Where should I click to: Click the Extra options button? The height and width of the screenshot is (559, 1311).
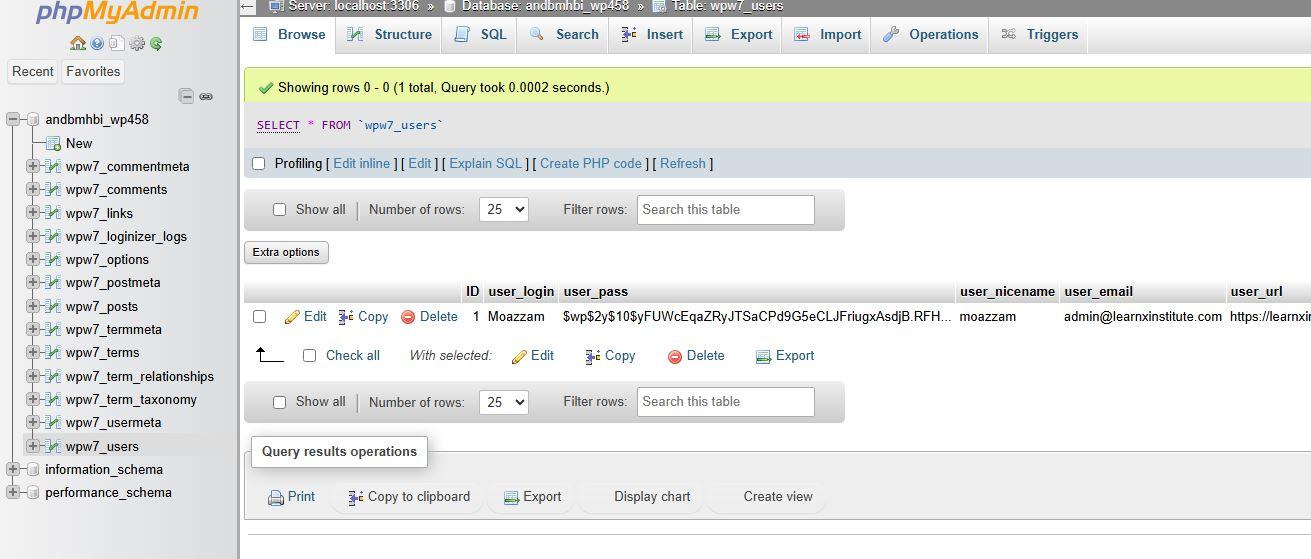(x=286, y=252)
